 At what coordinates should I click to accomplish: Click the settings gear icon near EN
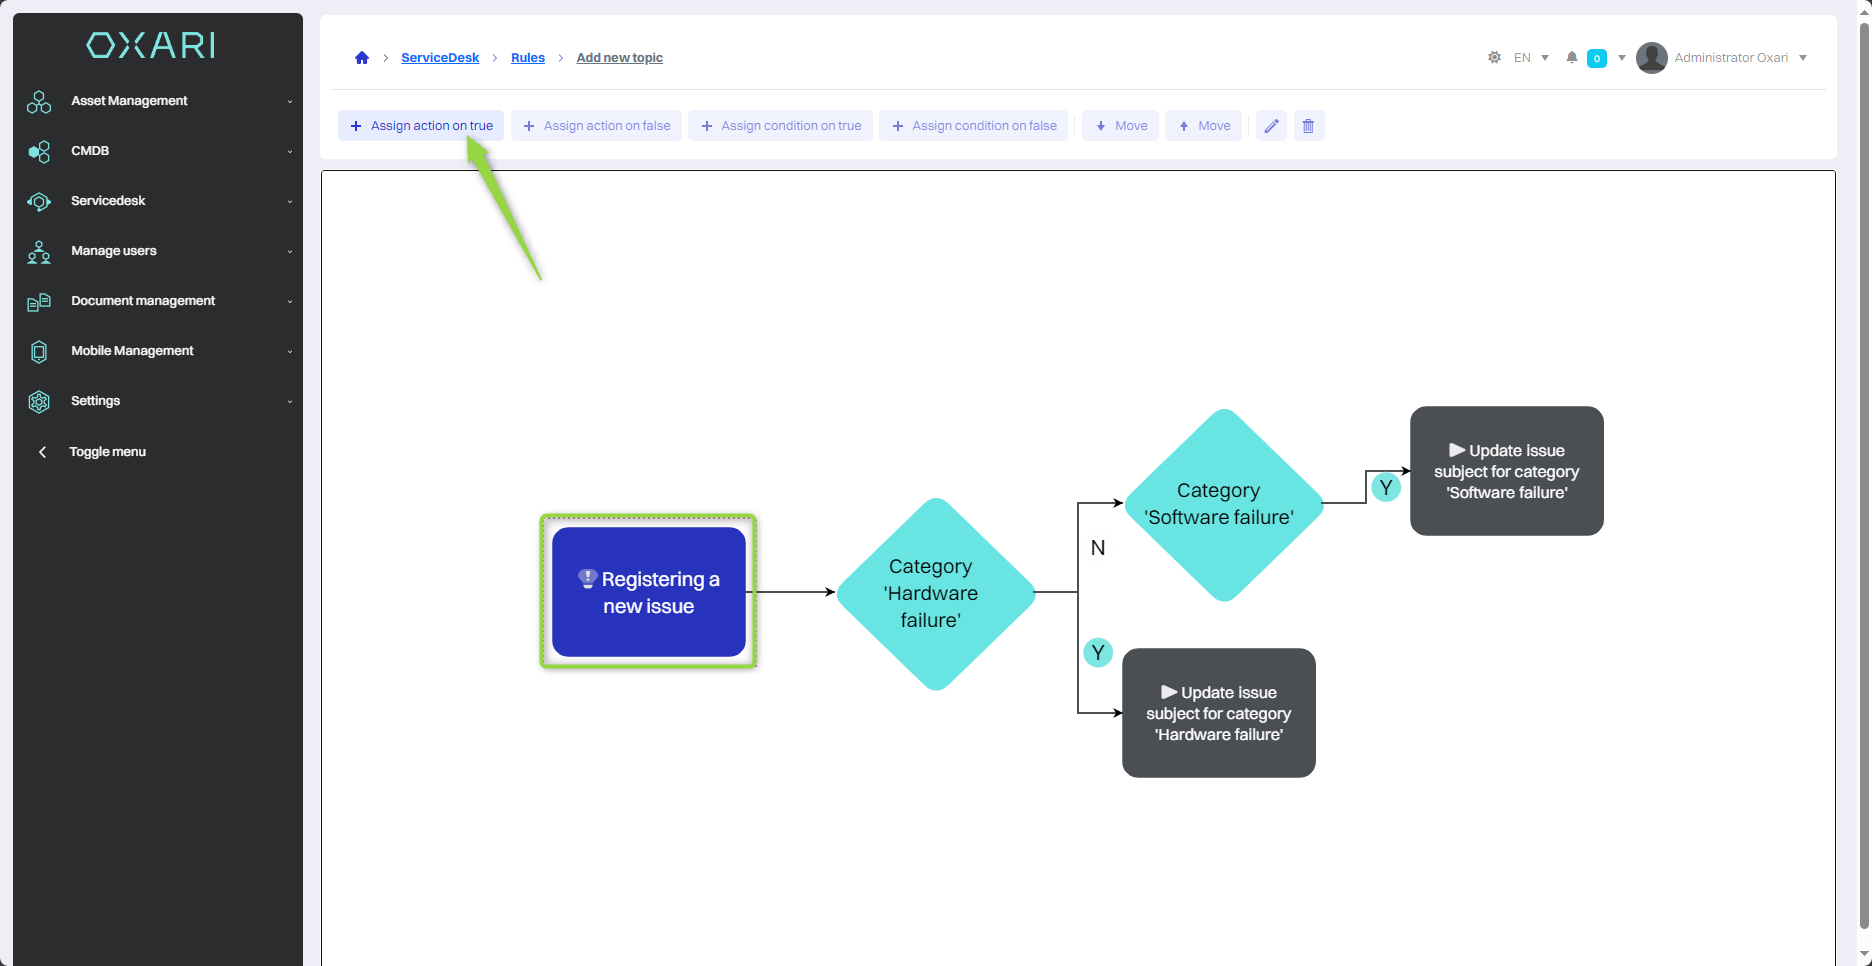click(x=1494, y=58)
